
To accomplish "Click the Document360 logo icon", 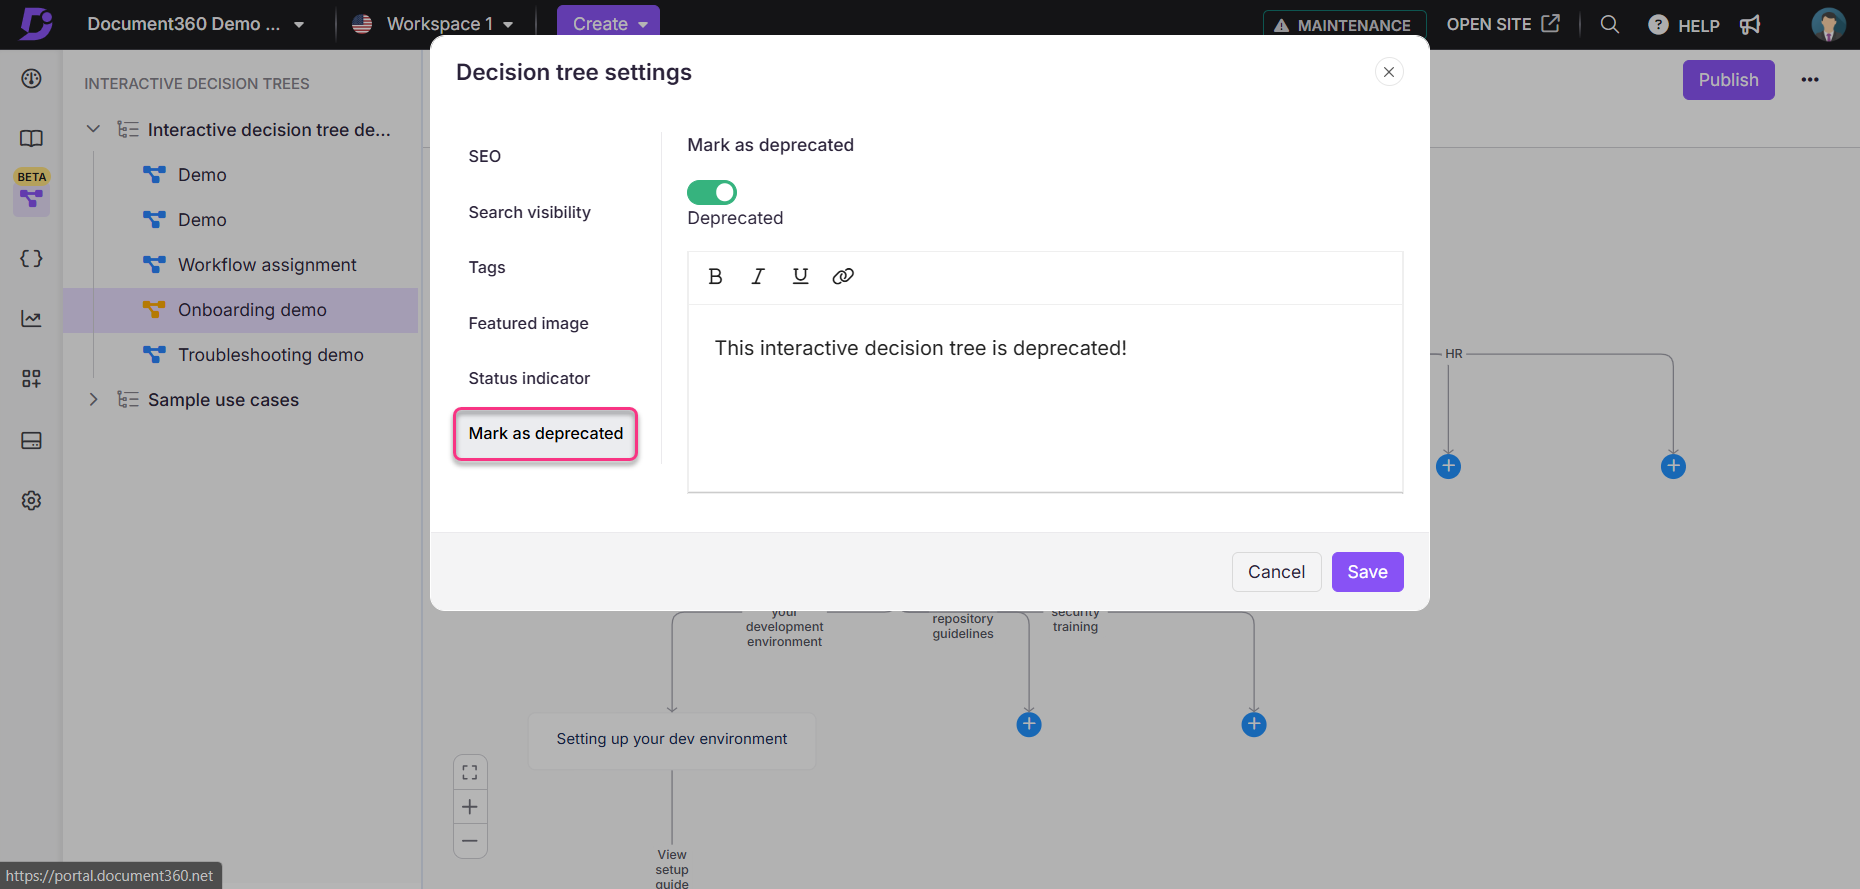I will coord(36,23).
